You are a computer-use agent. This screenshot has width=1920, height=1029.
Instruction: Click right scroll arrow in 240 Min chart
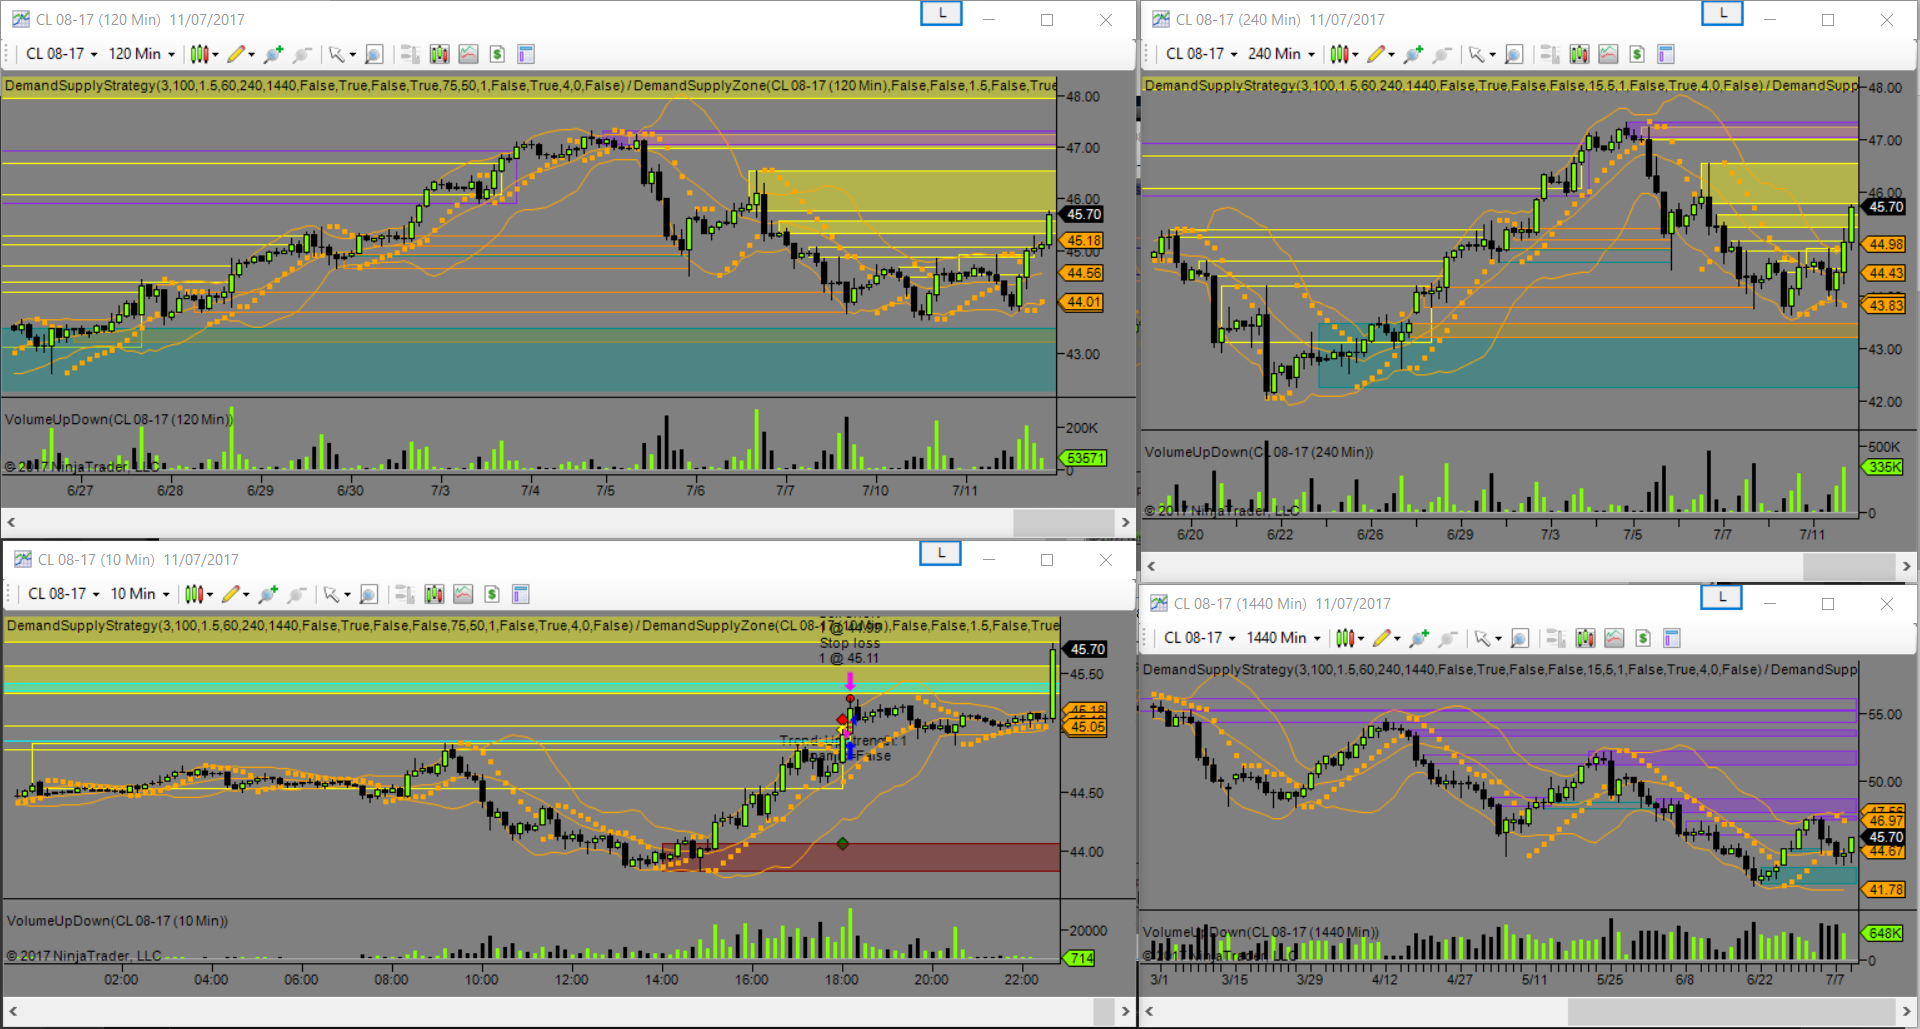tap(1907, 566)
